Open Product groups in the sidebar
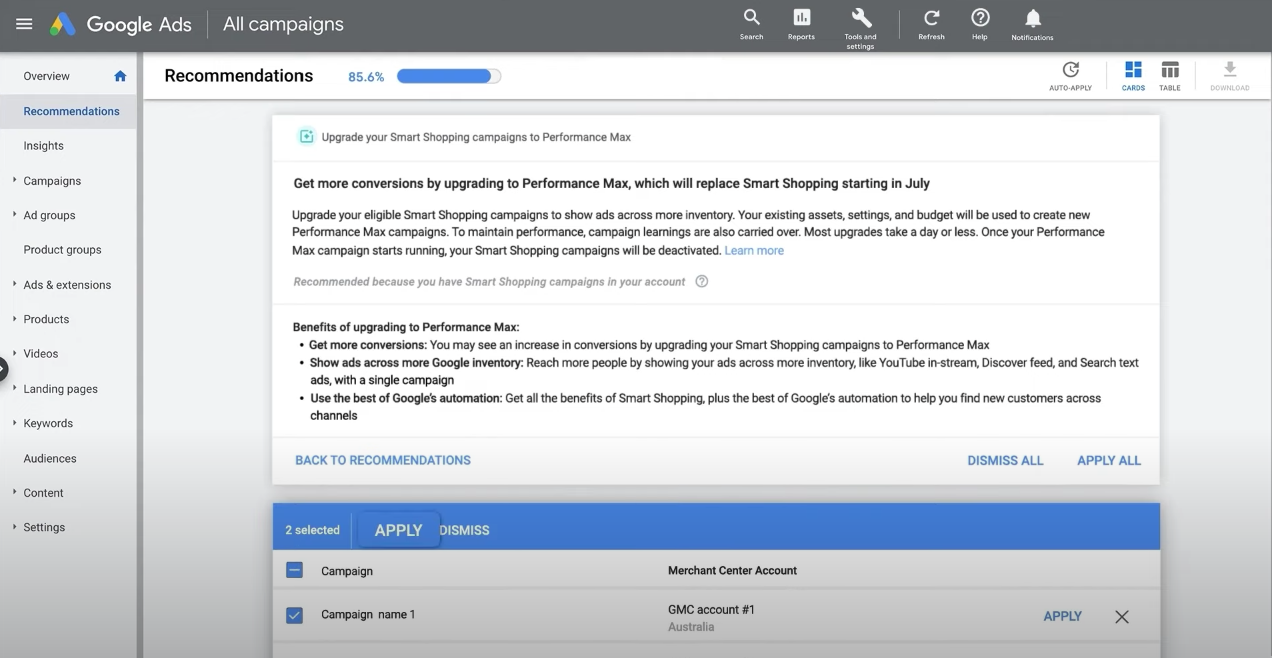 tap(63, 250)
